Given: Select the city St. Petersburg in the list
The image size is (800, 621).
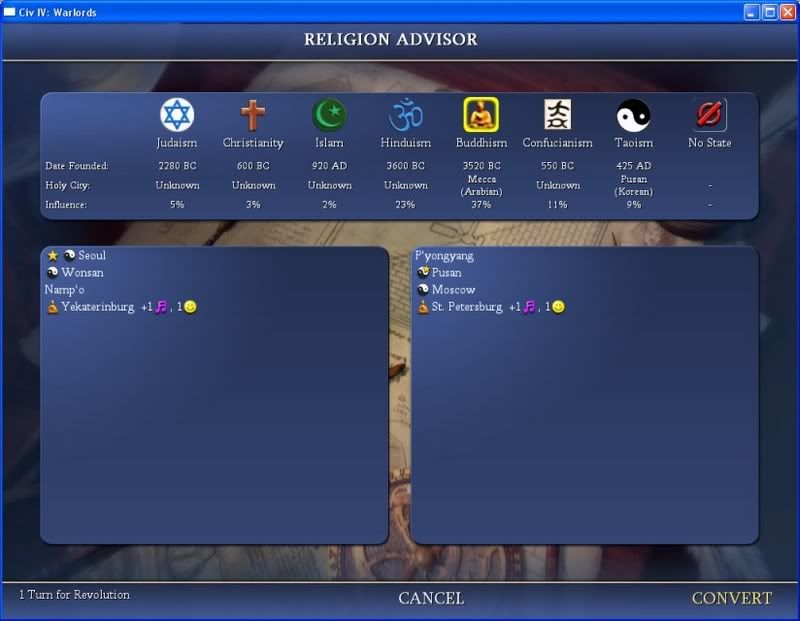Looking at the screenshot, I should [x=467, y=307].
